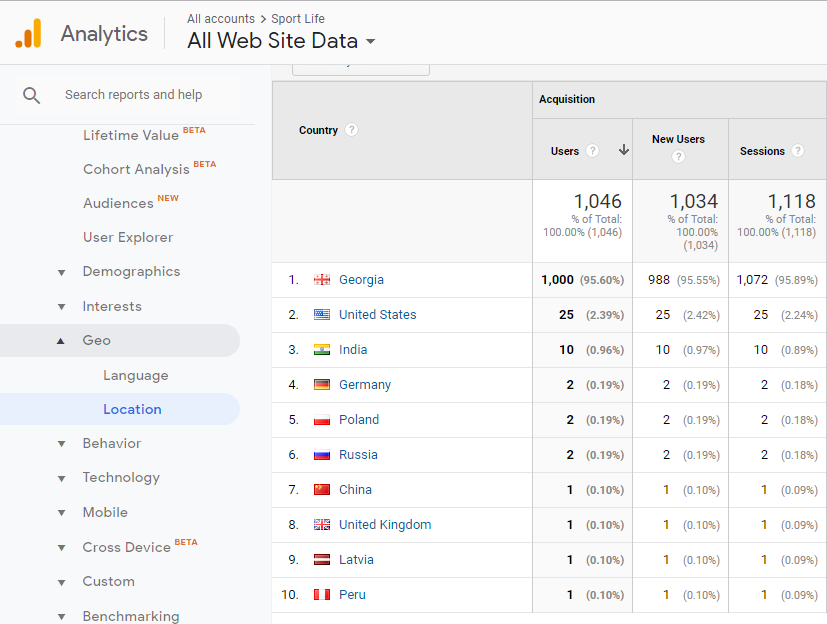Click the search magnifier icon

point(31,95)
